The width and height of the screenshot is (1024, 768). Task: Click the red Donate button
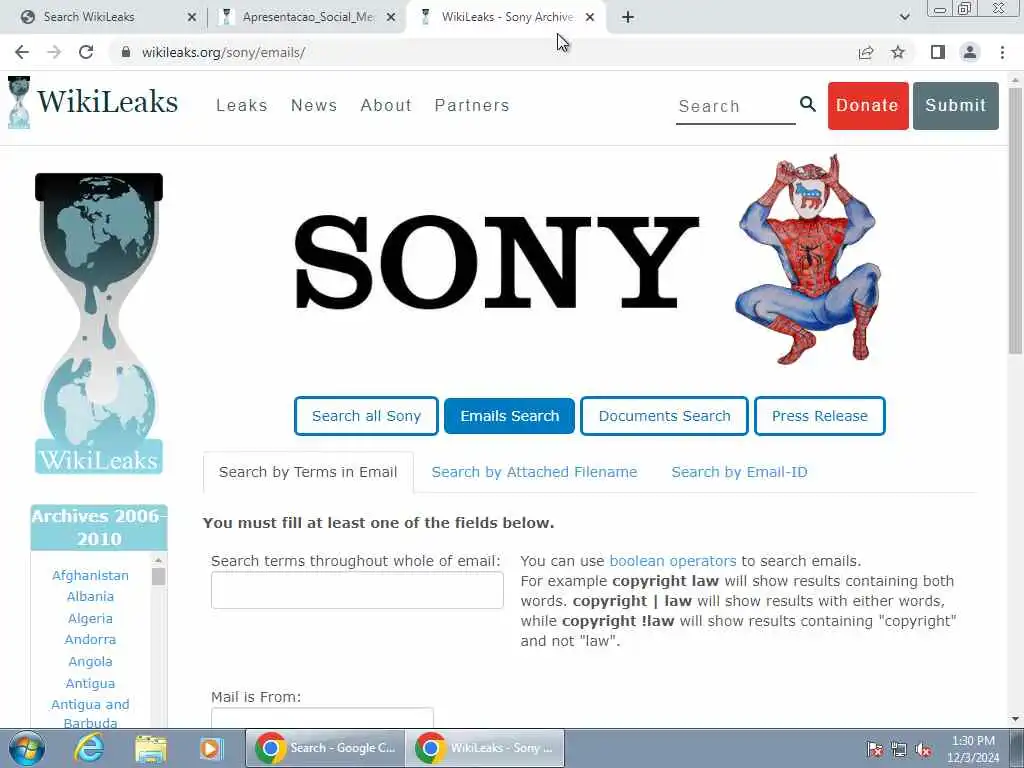click(868, 106)
